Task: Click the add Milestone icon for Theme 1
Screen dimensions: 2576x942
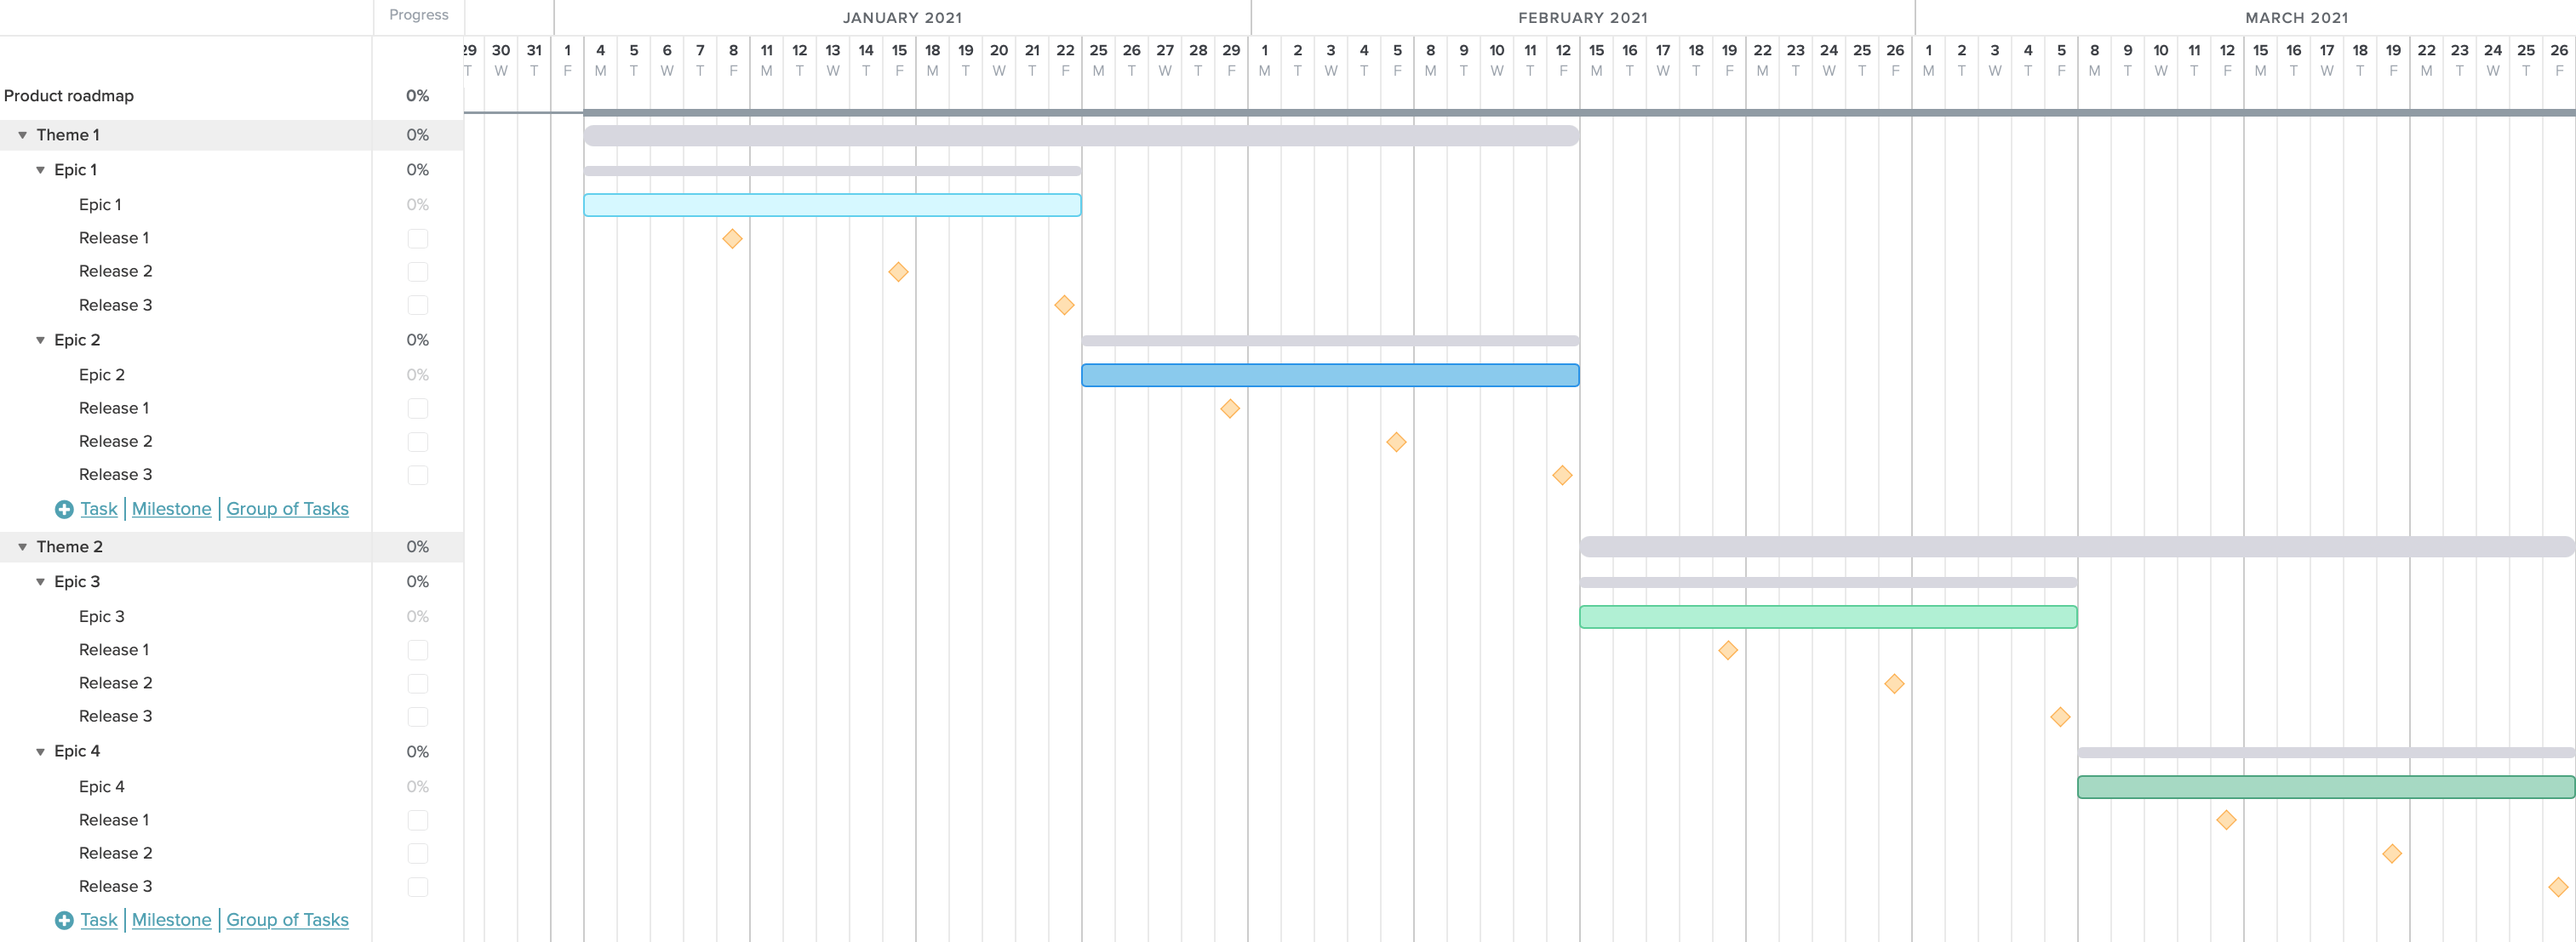Action: pos(171,509)
